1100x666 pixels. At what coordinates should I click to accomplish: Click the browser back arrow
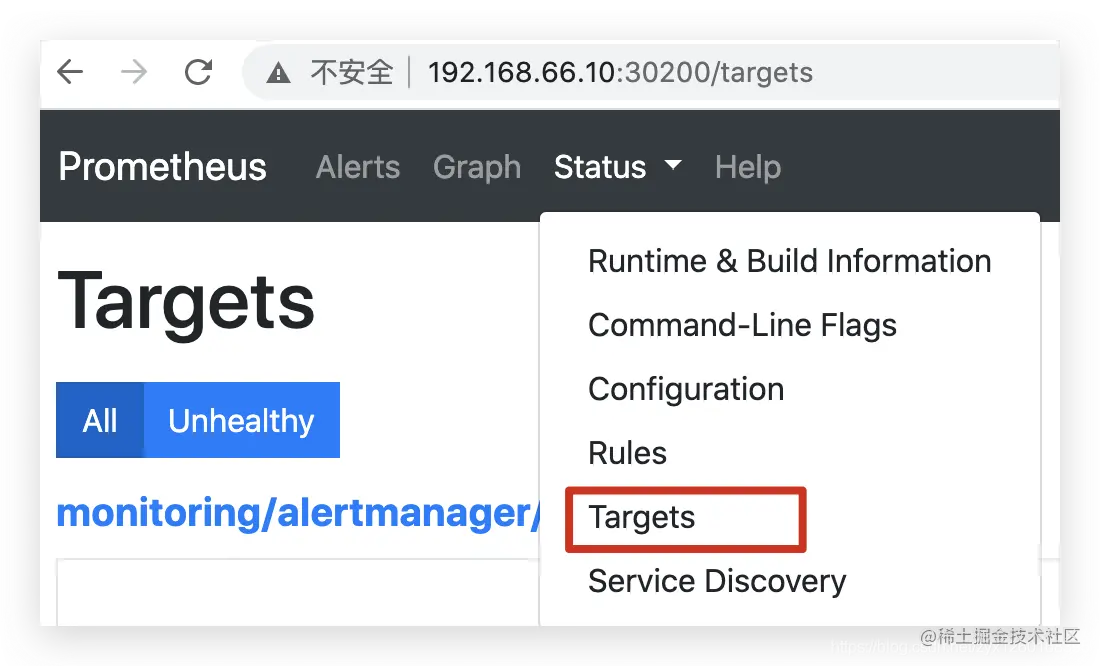pyautogui.click(x=70, y=72)
